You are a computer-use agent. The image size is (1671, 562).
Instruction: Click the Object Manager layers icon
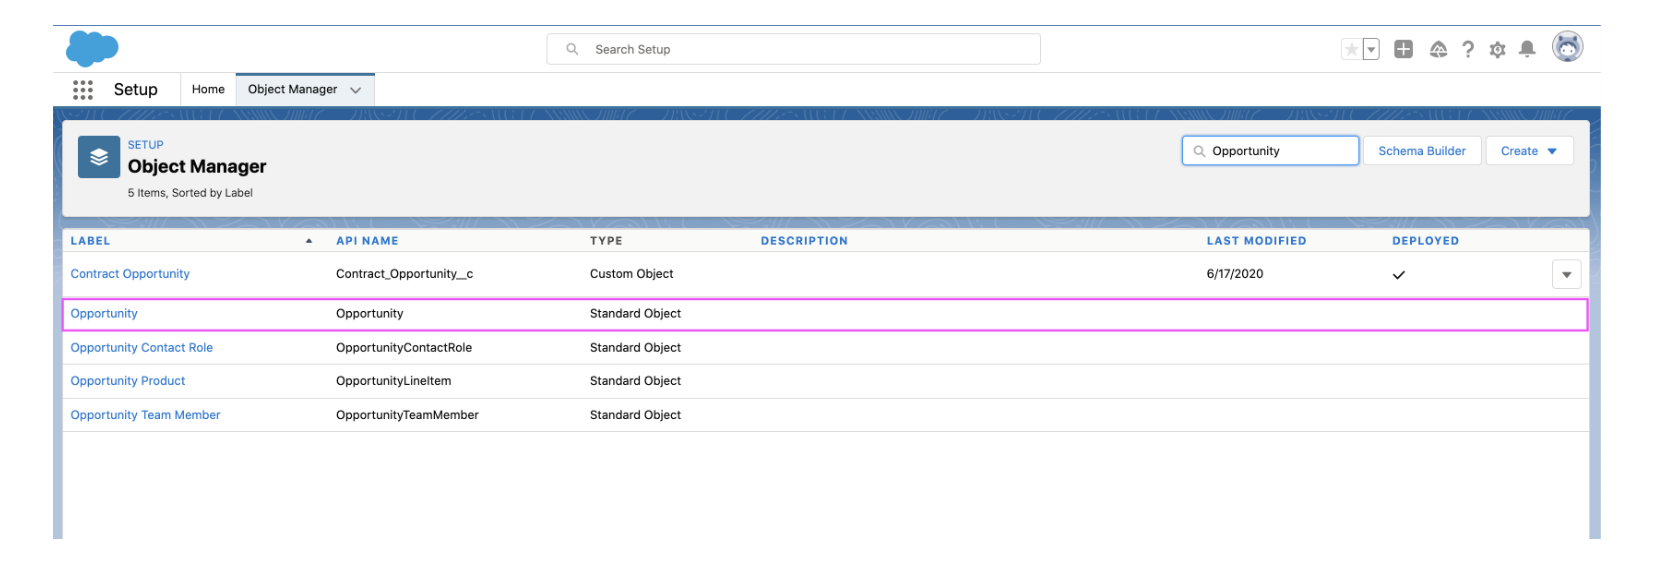pyautogui.click(x=99, y=157)
